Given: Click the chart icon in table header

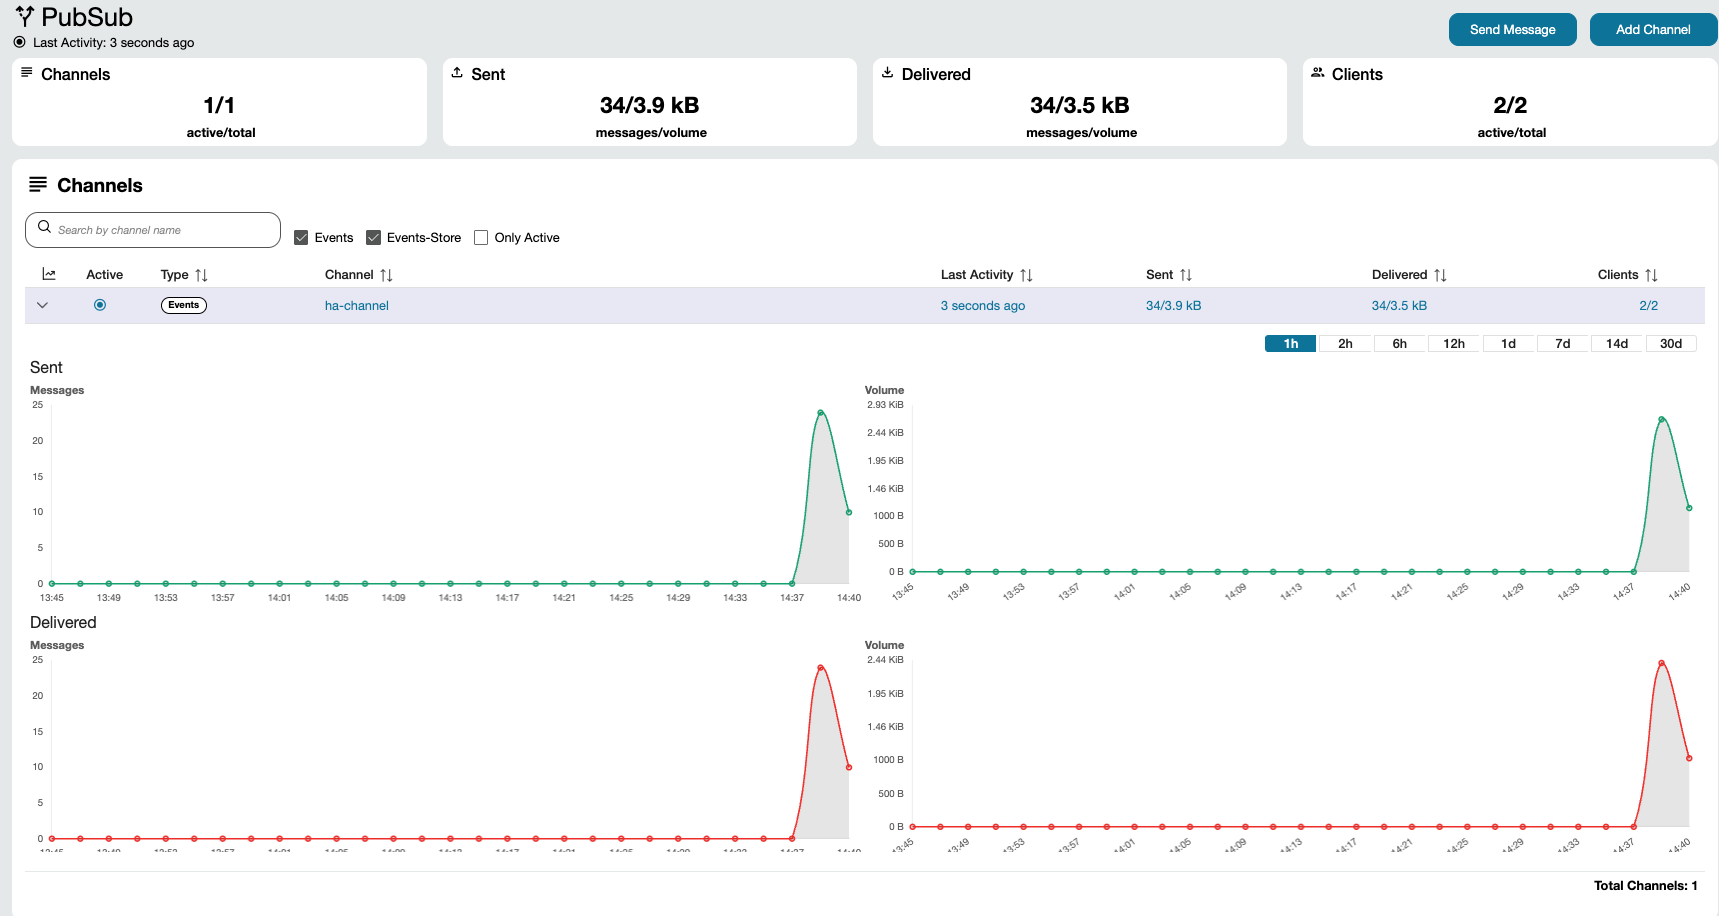Looking at the screenshot, I should click(49, 274).
